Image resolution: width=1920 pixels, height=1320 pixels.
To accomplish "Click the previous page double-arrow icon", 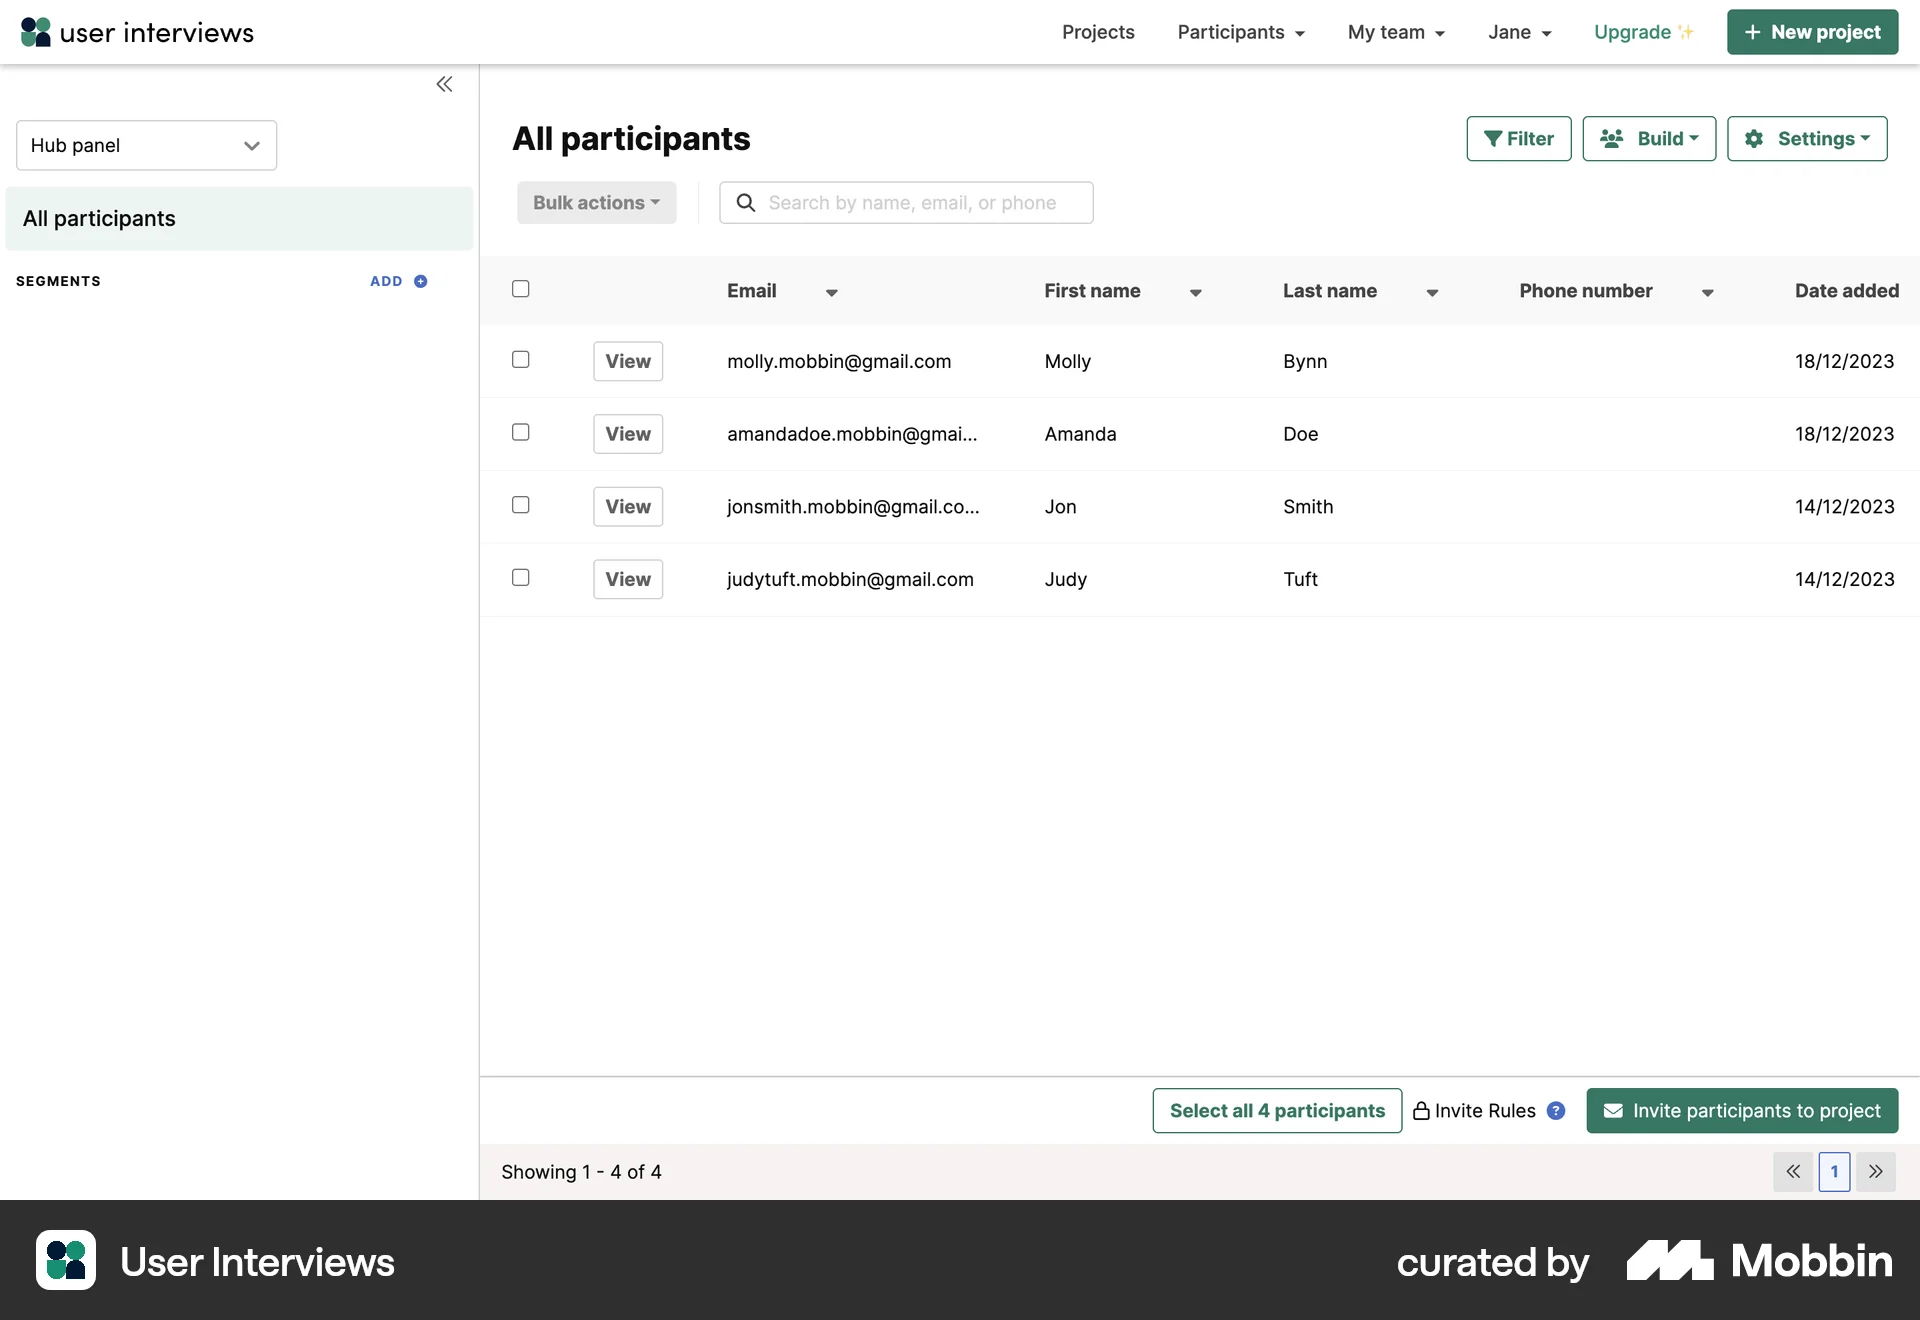I will click(1793, 1171).
